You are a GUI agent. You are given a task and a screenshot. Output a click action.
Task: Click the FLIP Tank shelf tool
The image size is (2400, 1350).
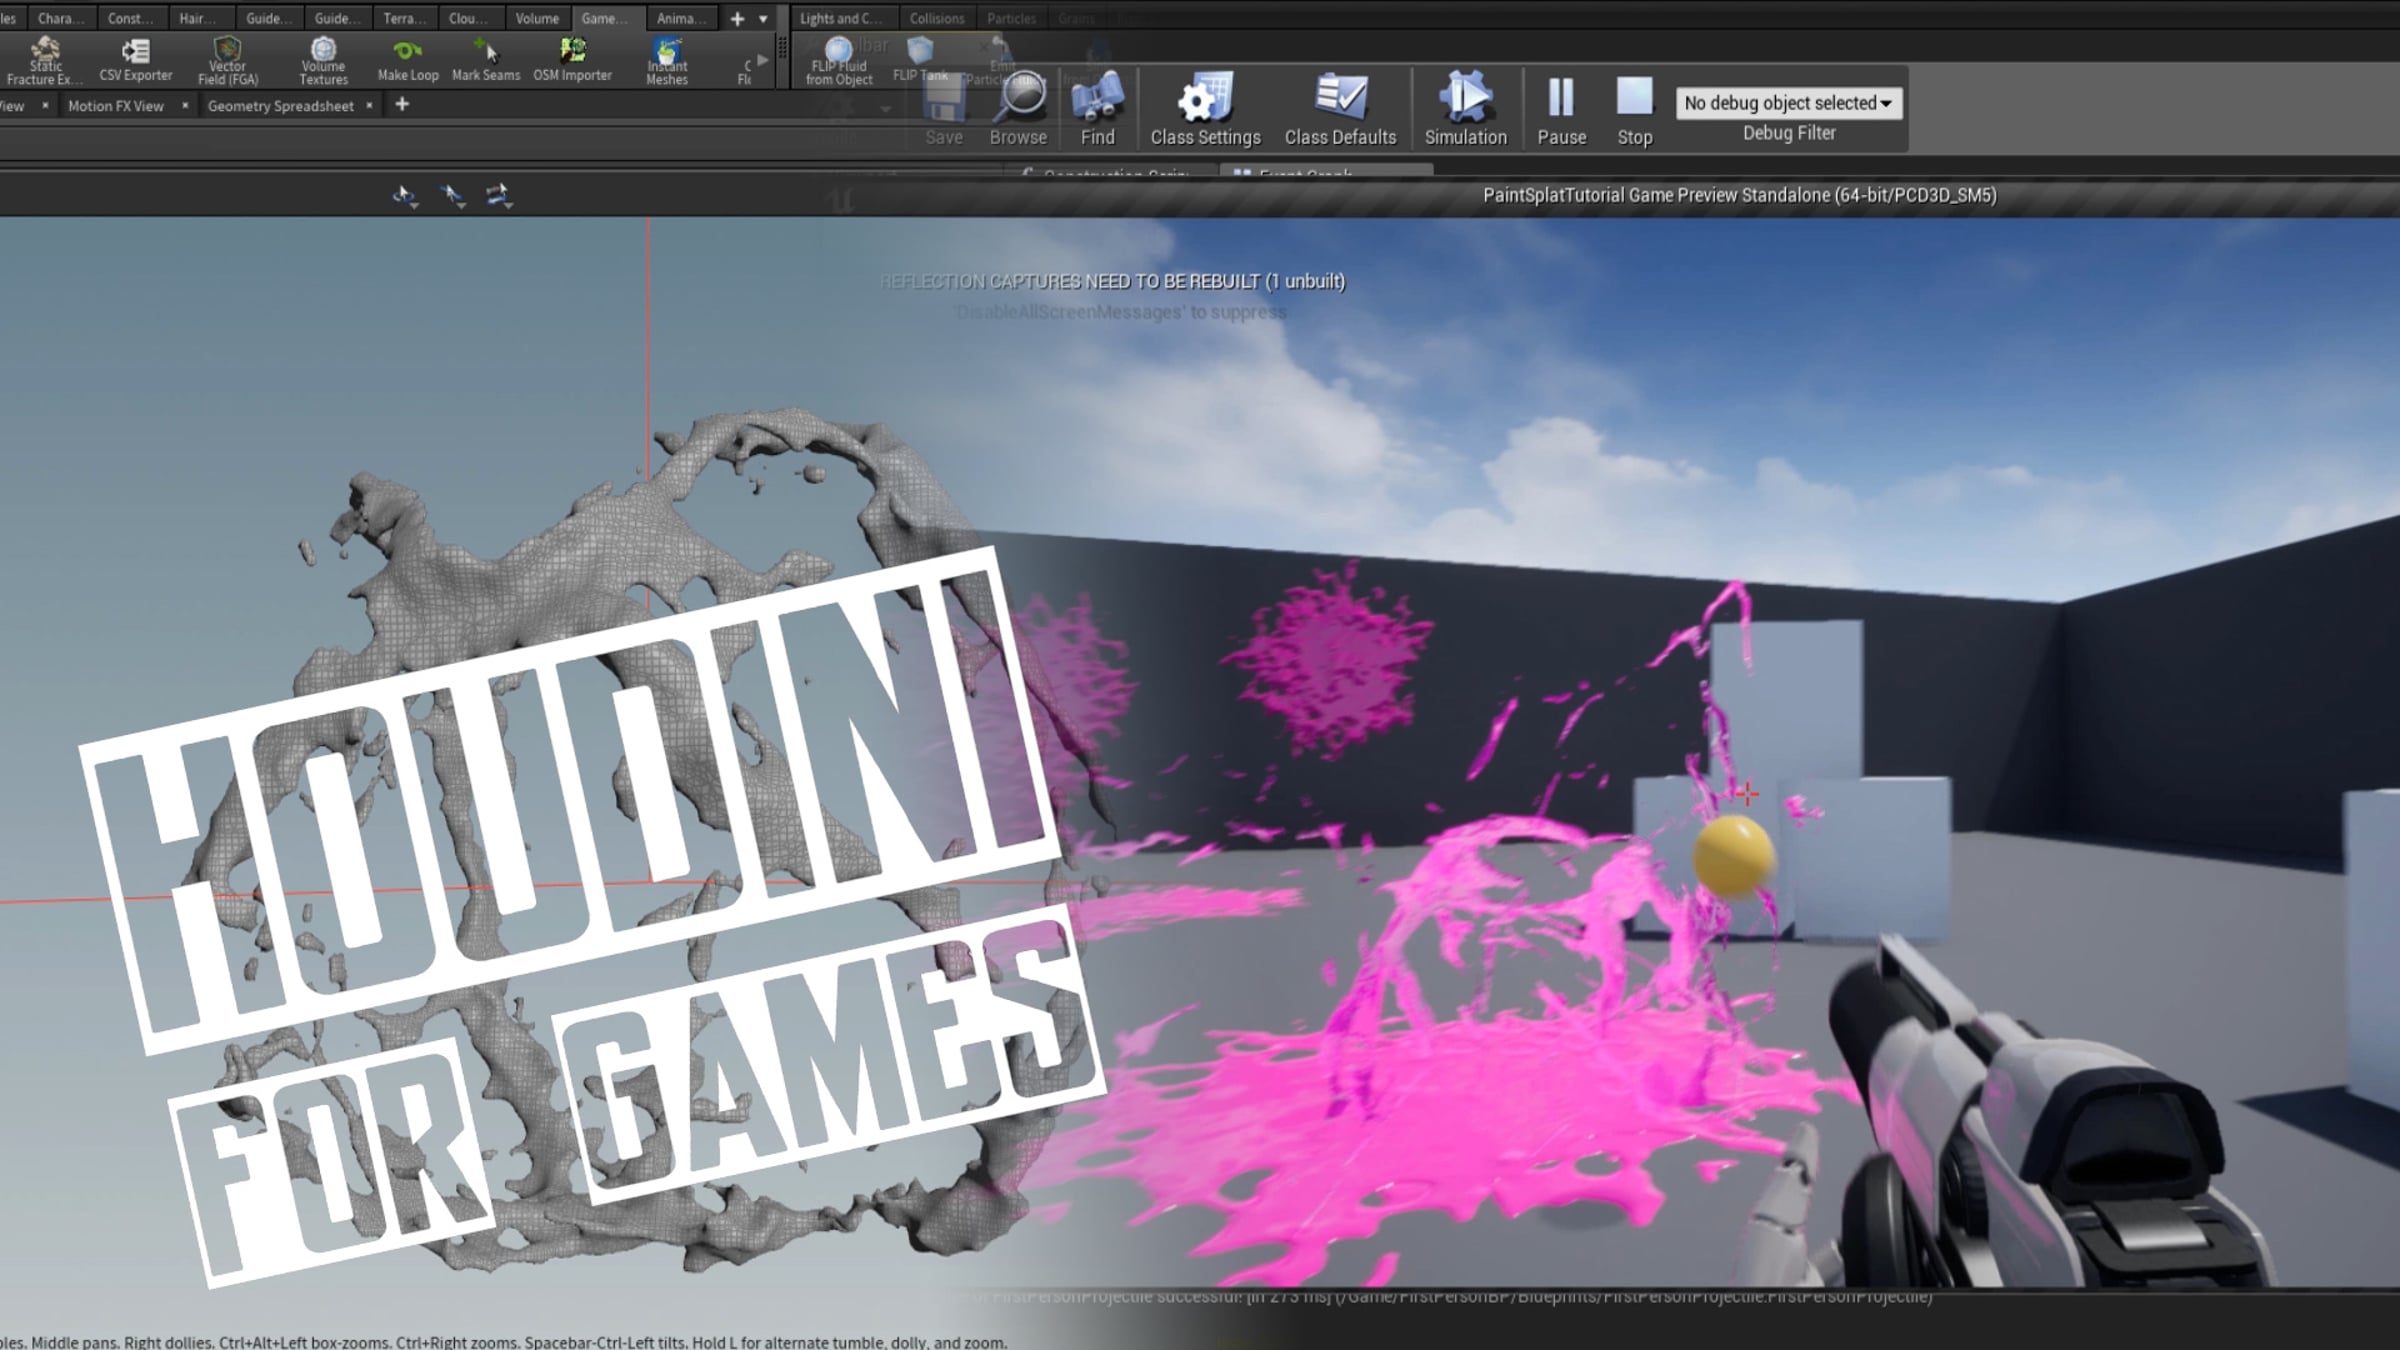(x=919, y=55)
